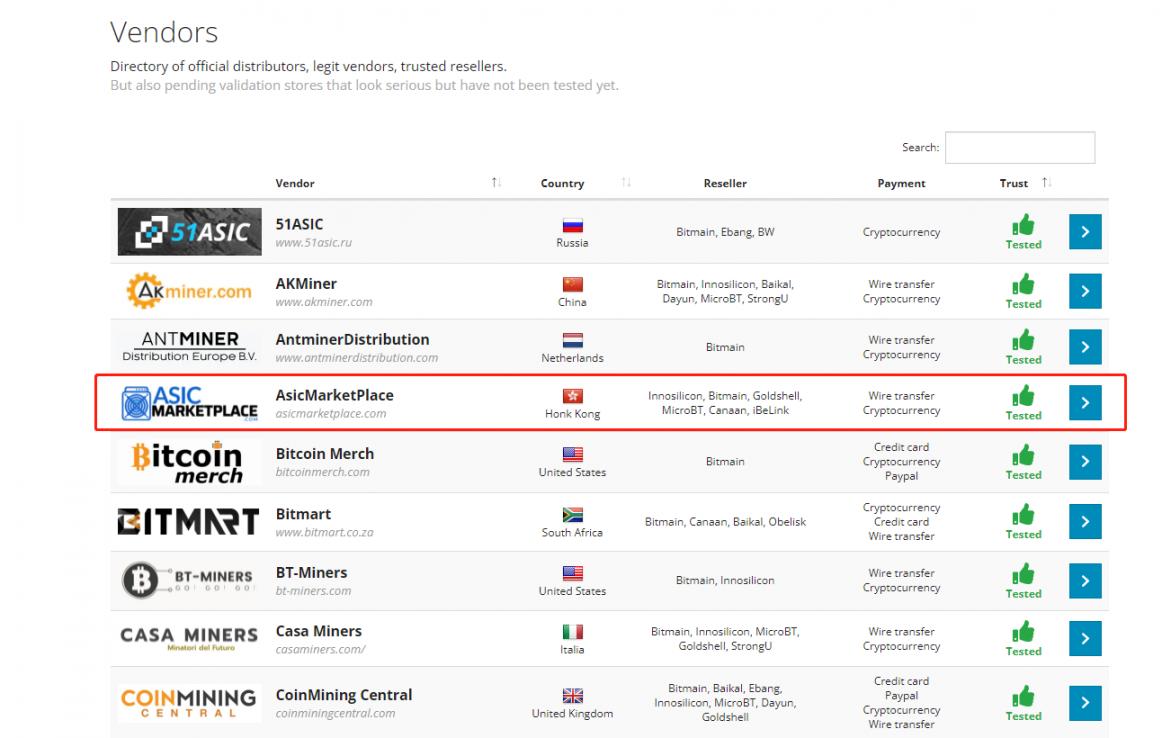This screenshot has height=738, width=1162.
Task: Click the Reseller column header
Action: click(724, 184)
